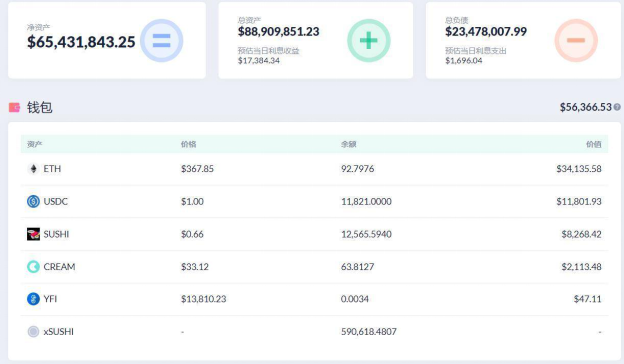
Task: Click the wallet total $56,366.53
Action: 585,107
